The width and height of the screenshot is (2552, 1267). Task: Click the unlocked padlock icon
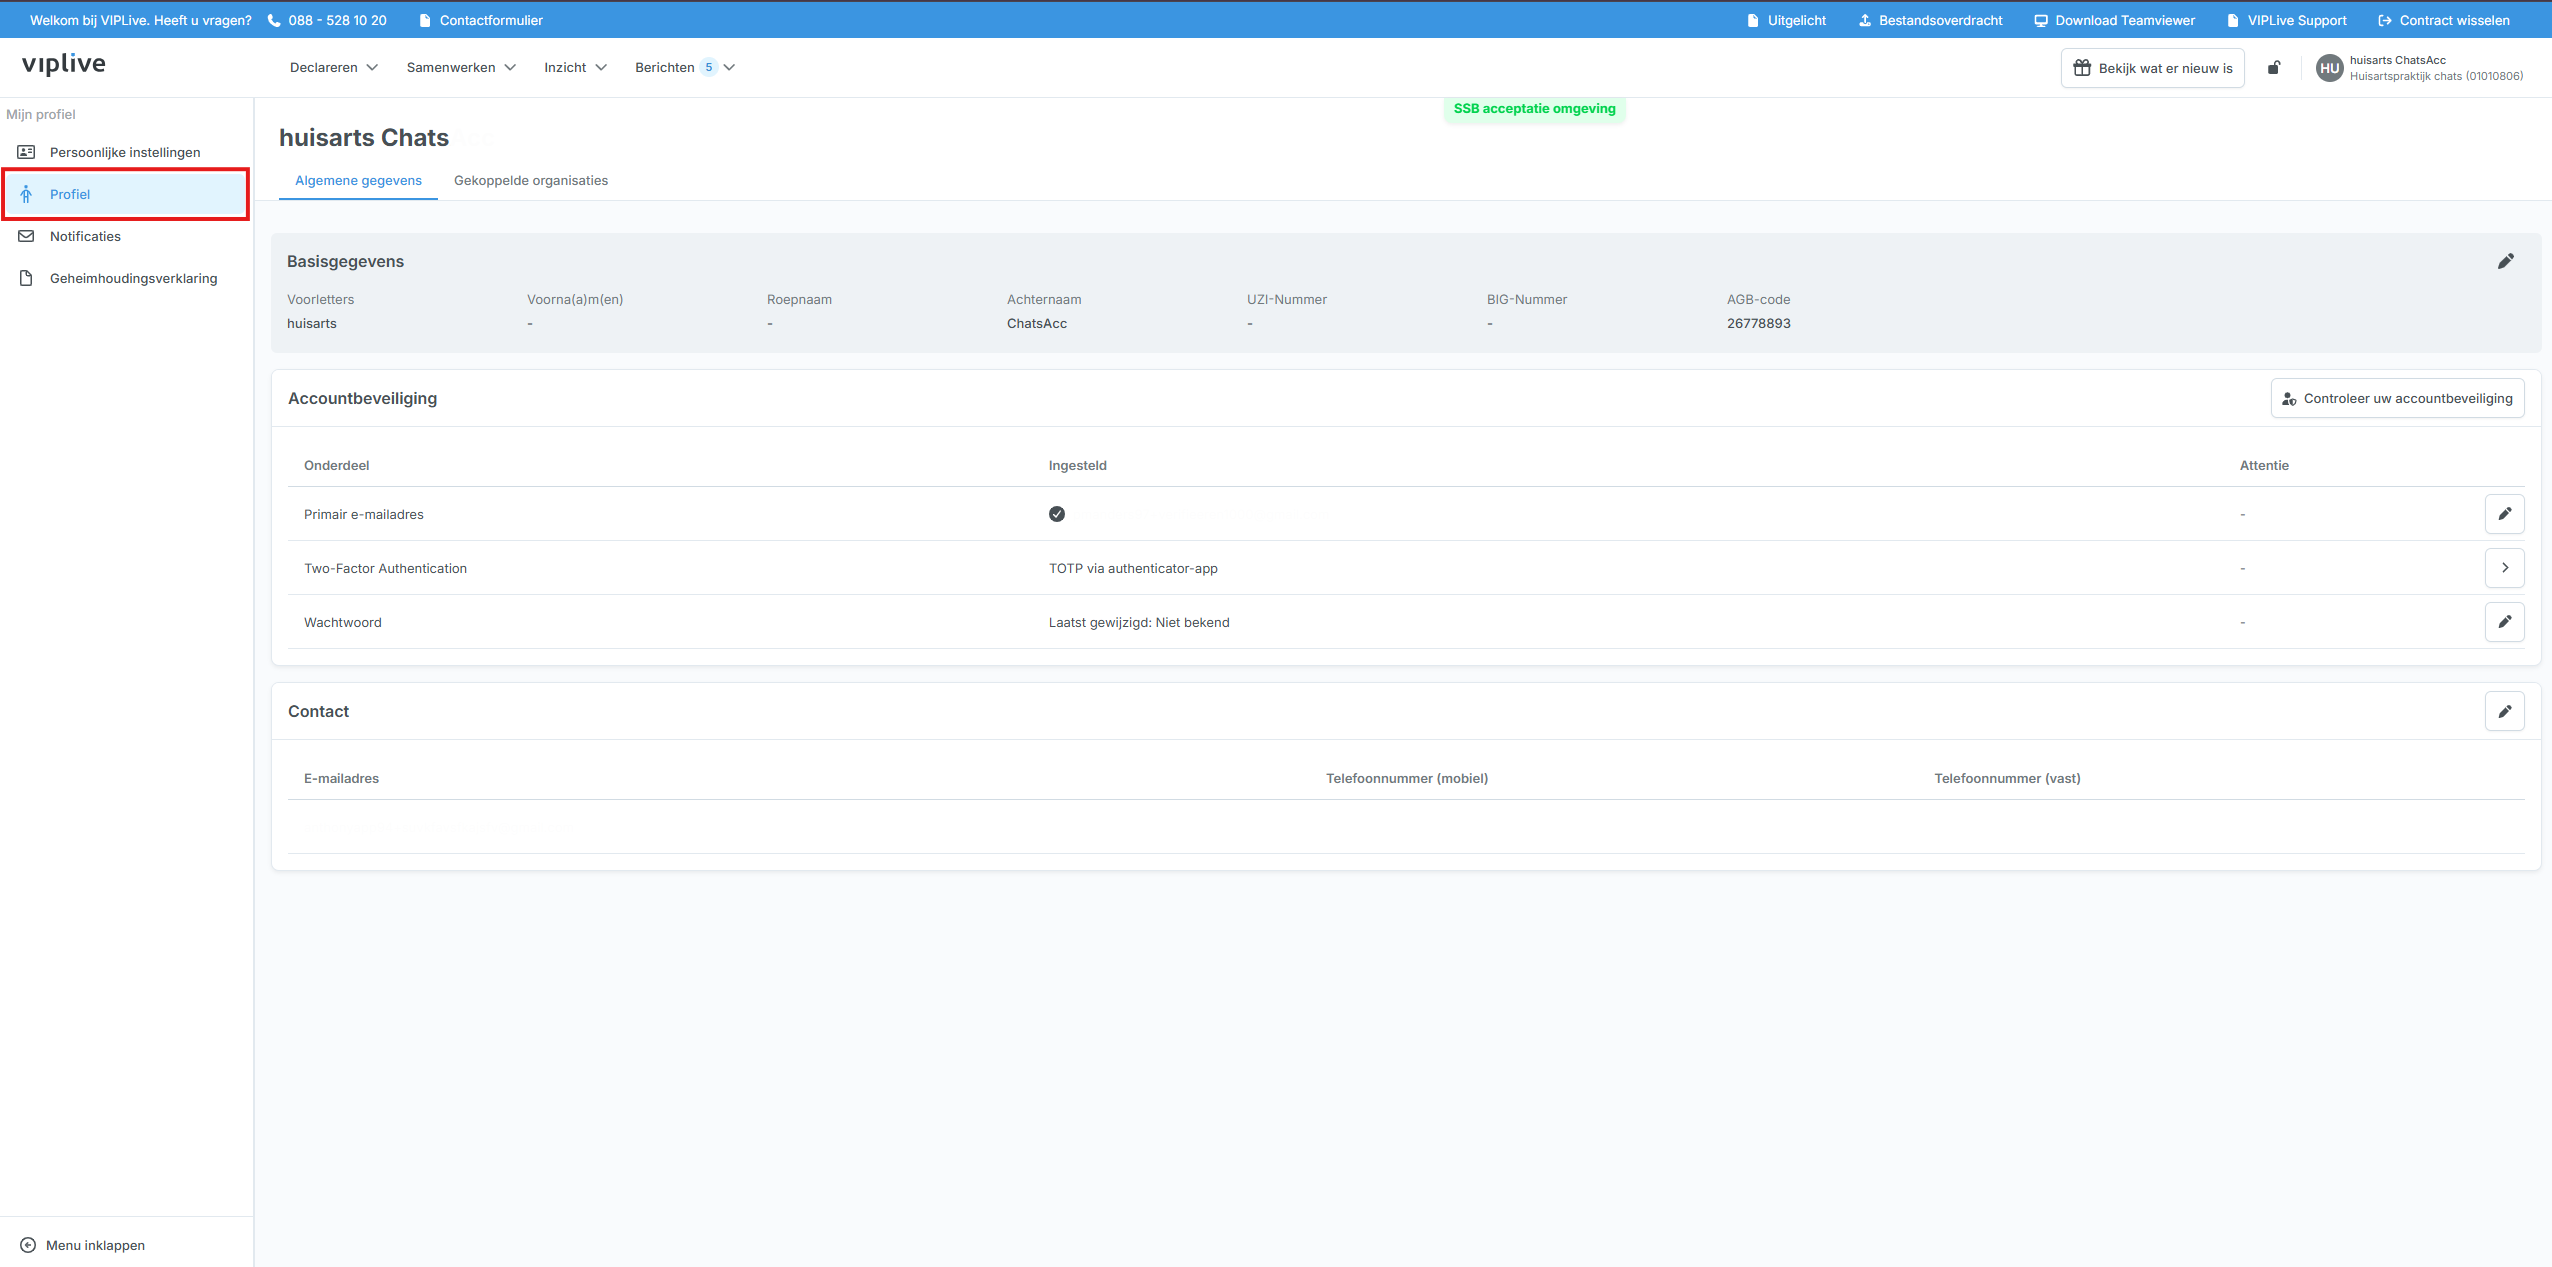pos(2274,67)
